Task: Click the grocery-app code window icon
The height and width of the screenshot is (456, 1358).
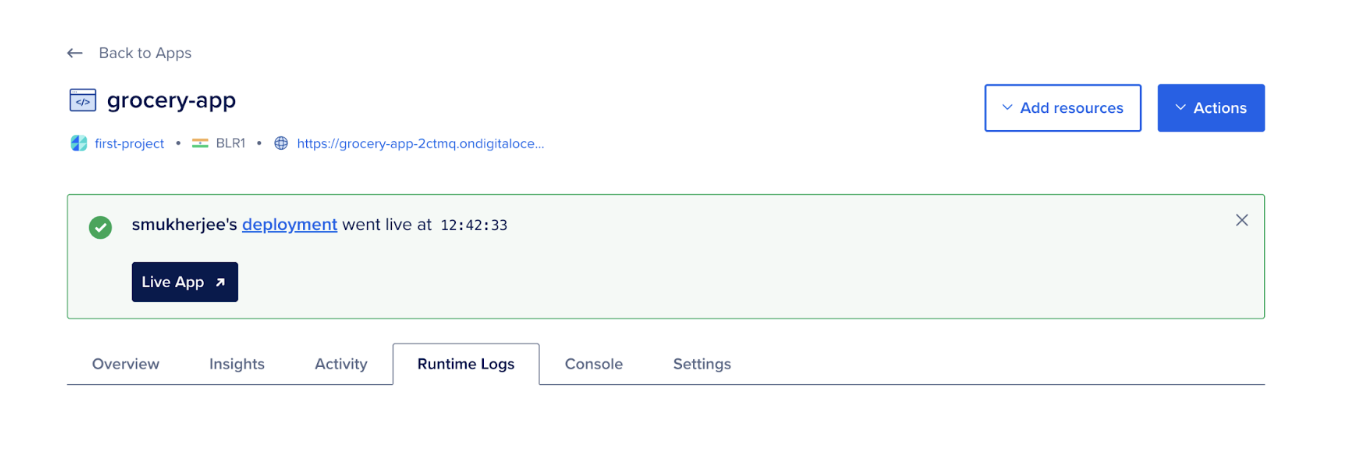Action: [82, 100]
